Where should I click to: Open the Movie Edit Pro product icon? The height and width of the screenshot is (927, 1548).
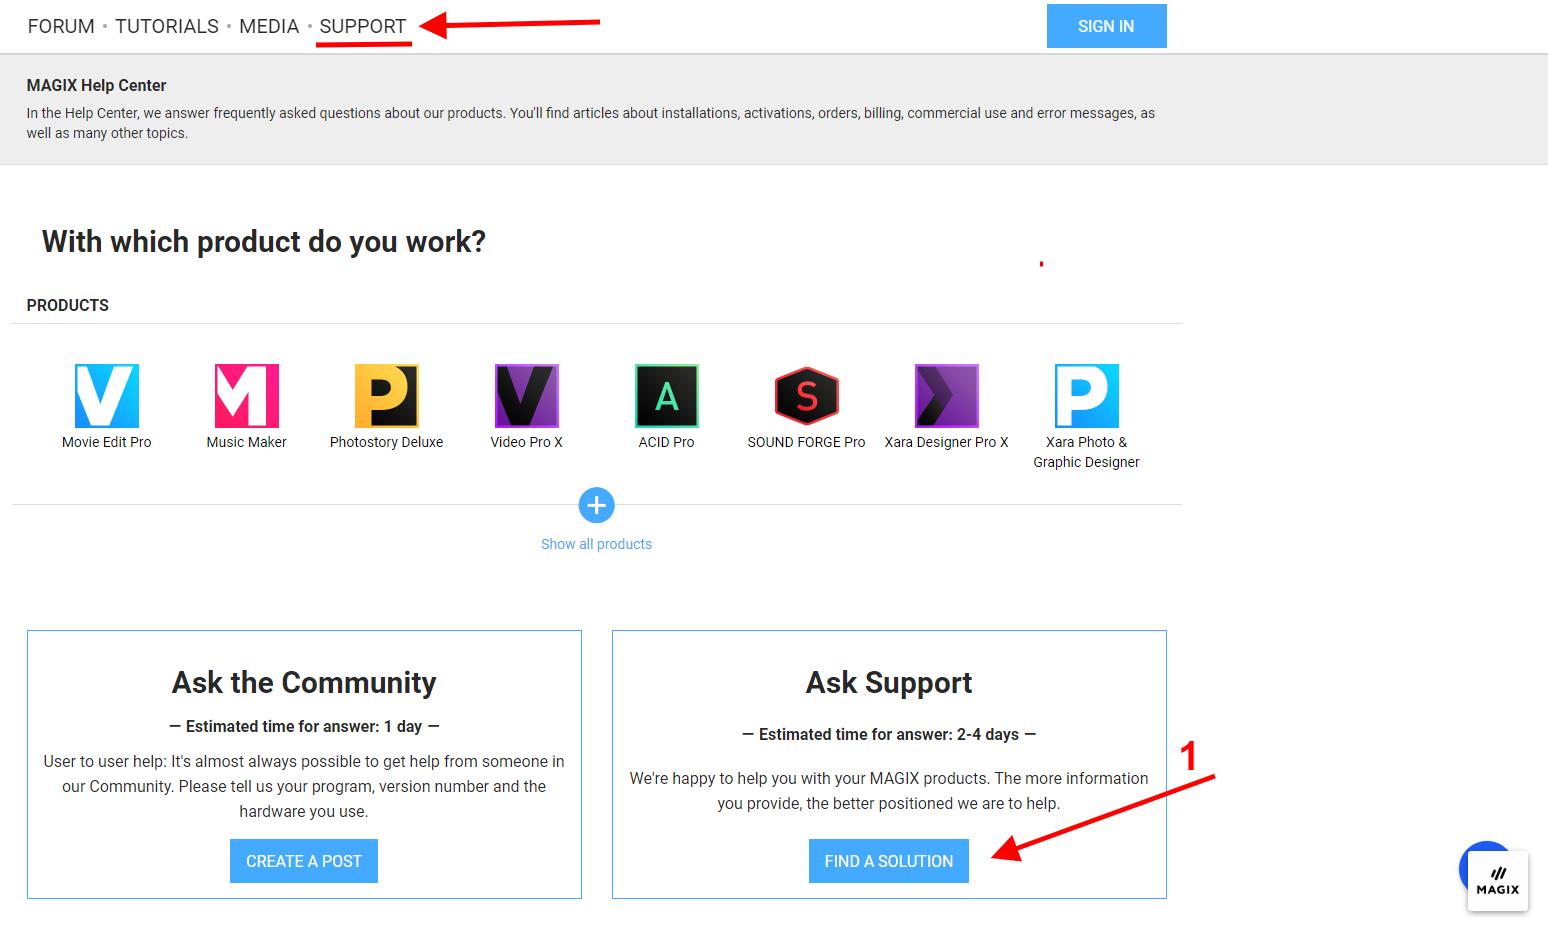[x=107, y=396]
